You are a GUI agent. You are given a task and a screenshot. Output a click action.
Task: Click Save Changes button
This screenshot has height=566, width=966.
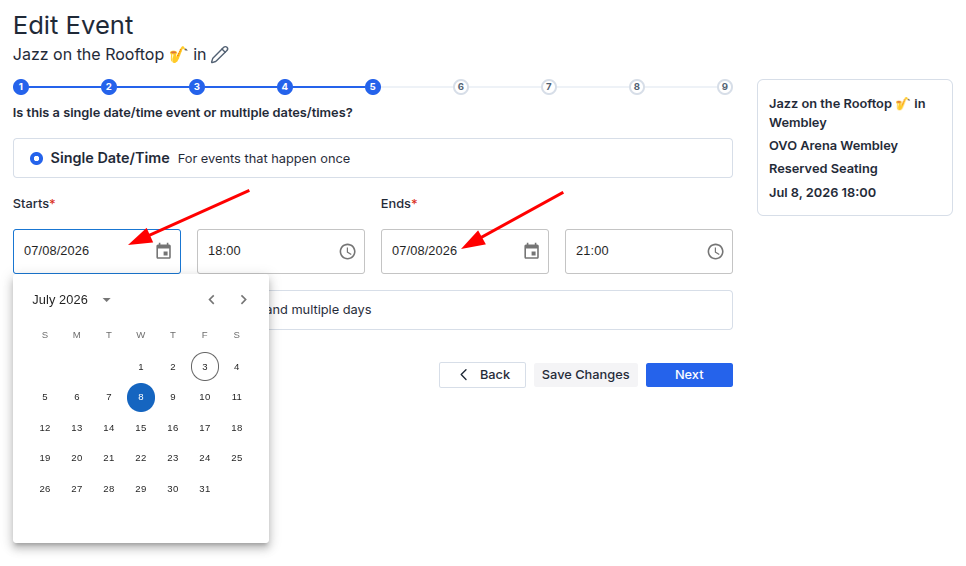pyautogui.click(x=585, y=375)
